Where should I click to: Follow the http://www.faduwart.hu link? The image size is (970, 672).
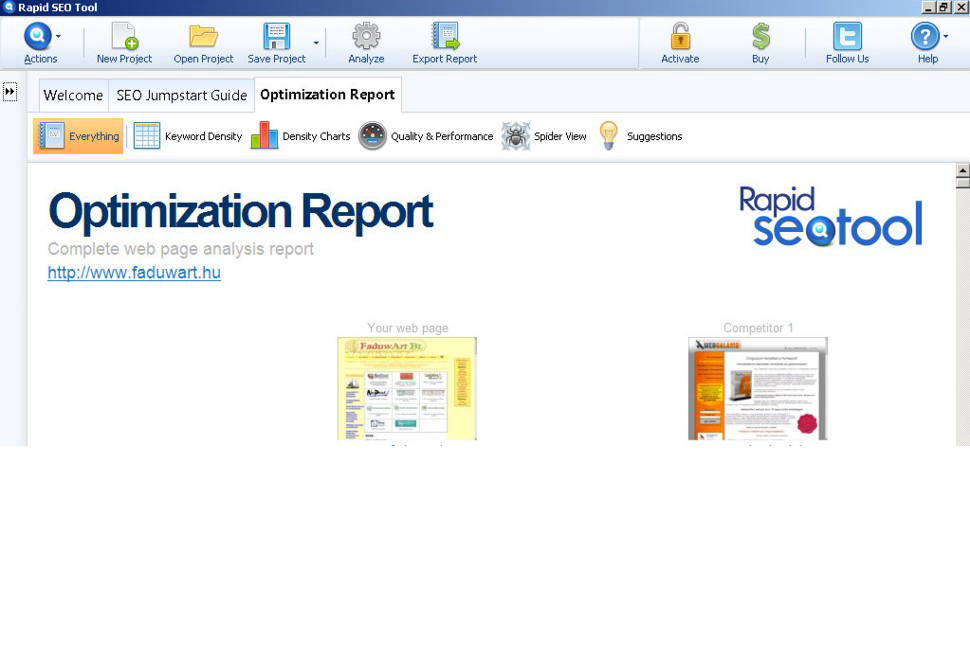(134, 273)
